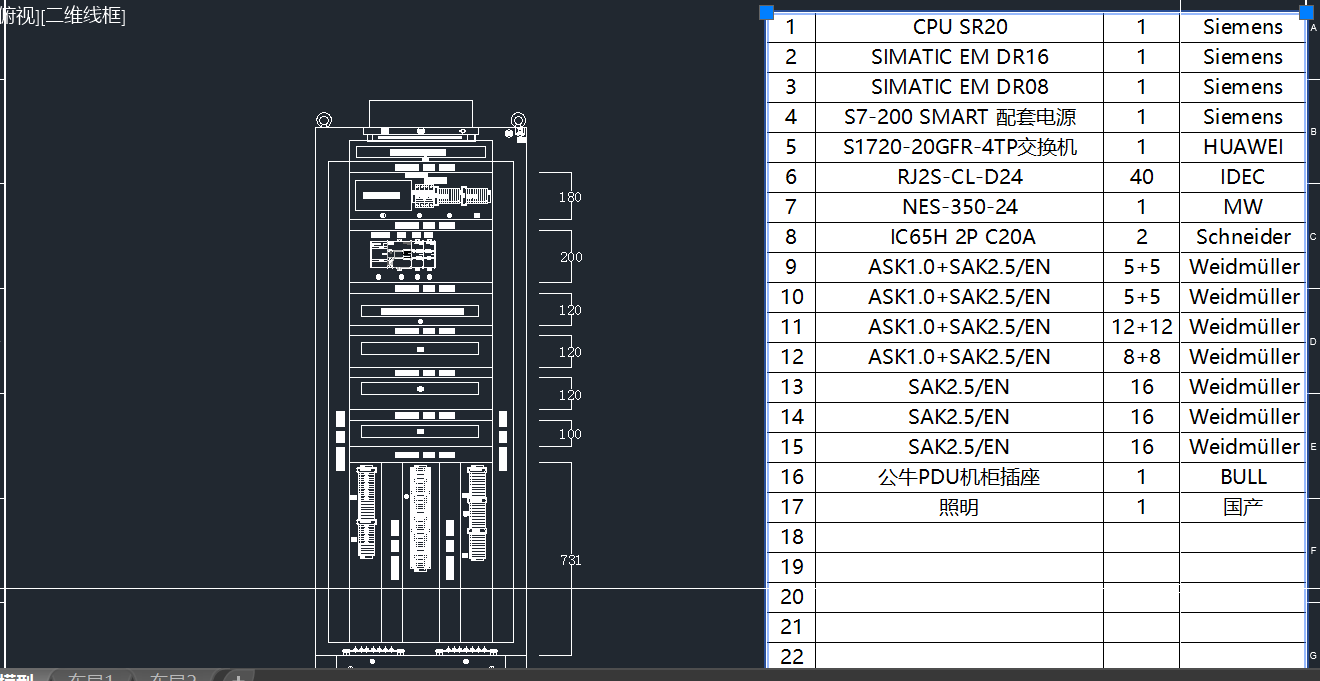Select the 100 dimension text
The height and width of the screenshot is (681, 1320).
coord(570,434)
